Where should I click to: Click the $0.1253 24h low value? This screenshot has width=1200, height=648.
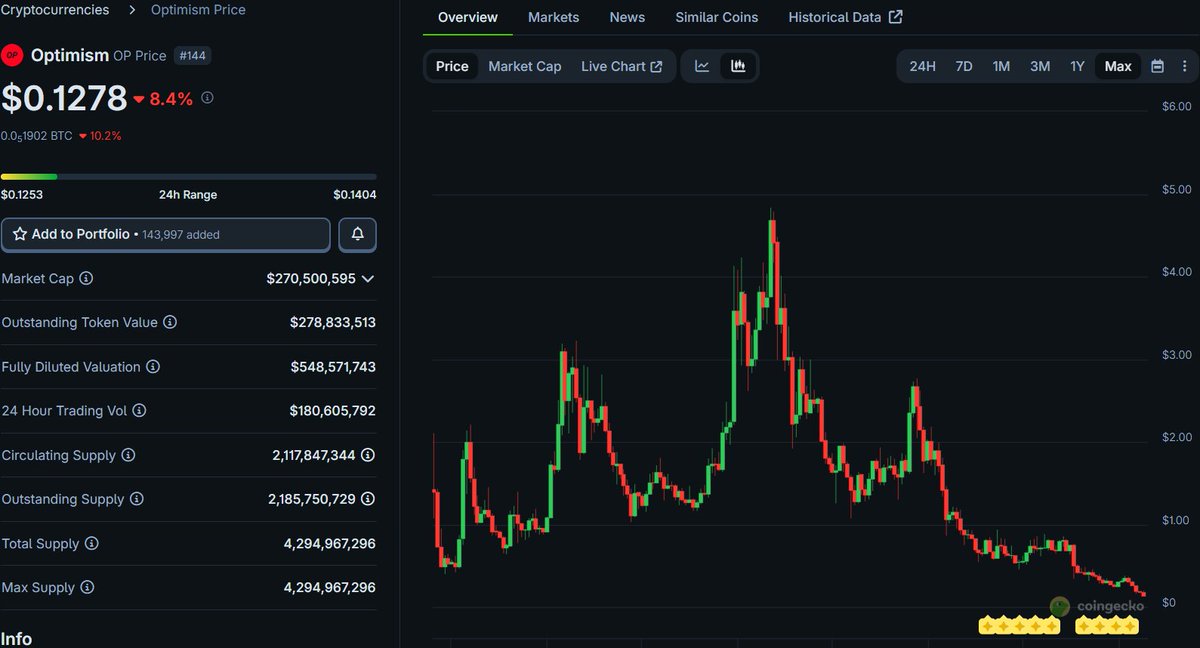[22, 195]
